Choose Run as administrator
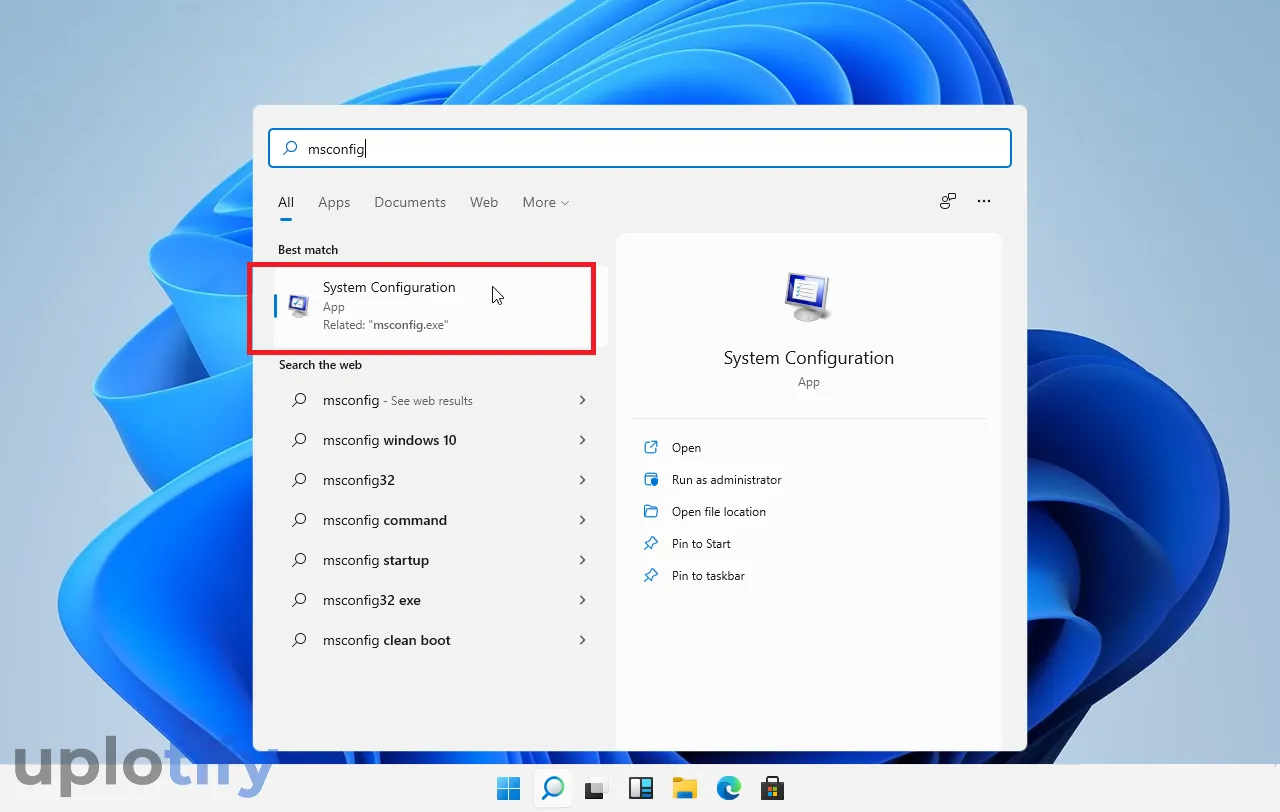Image resolution: width=1280 pixels, height=812 pixels. point(727,480)
